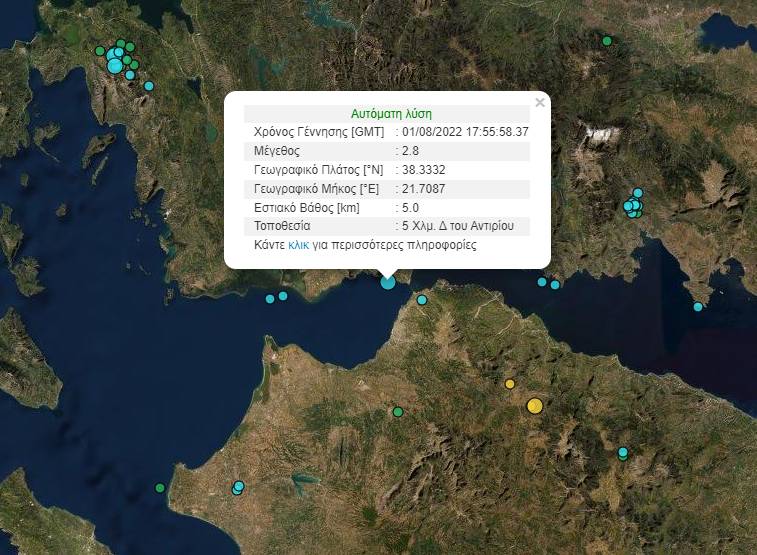
Task: Click the cyan marker cluster on right side
Action: tap(633, 206)
